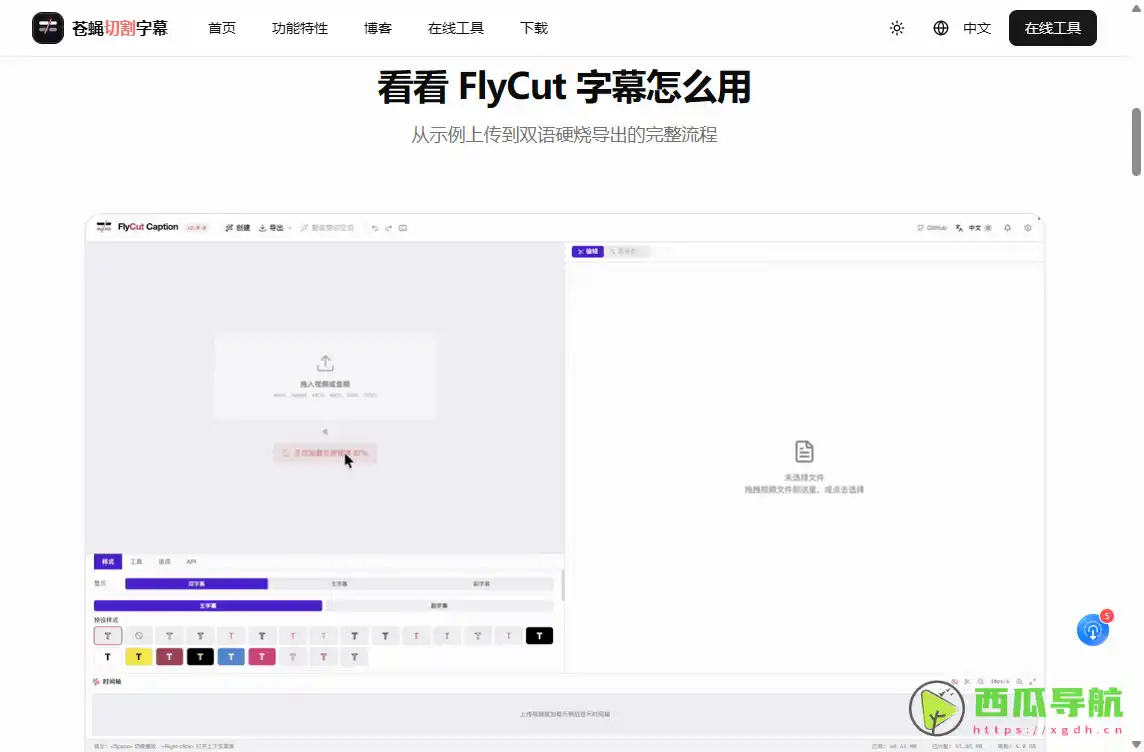Pick the blue T subtitle preset
This screenshot has height=752, width=1144.
tap(231, 657)
